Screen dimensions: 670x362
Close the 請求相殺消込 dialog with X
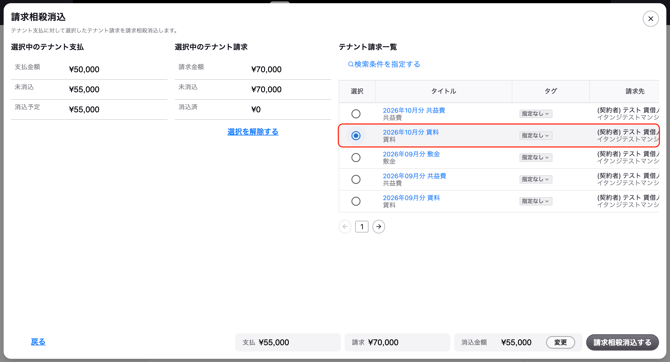coord(650,19)
